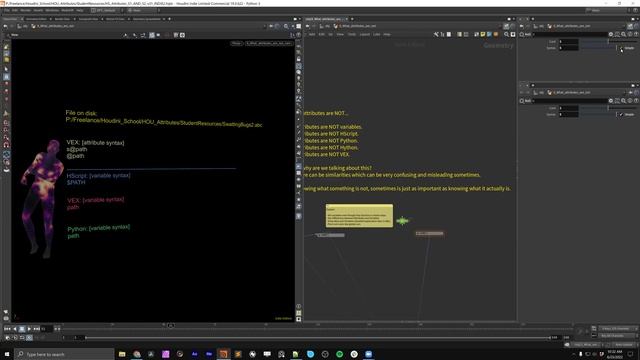The height and width of the screenshot is (360, 640).
Task: Switch to the Render View tab
Action: pos(62,19)
